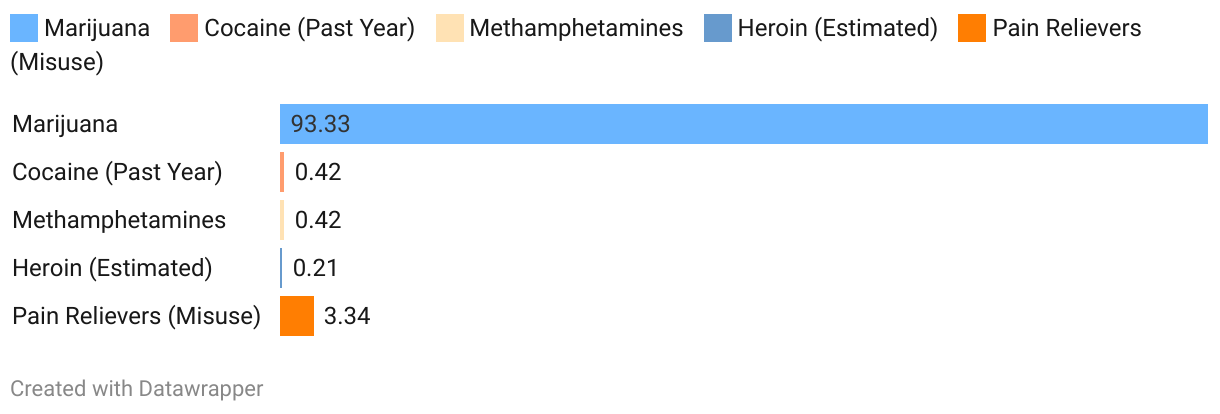Click the thin Cocaine bar in chart
Viewport: 1220px width, 414px height.
282,172
